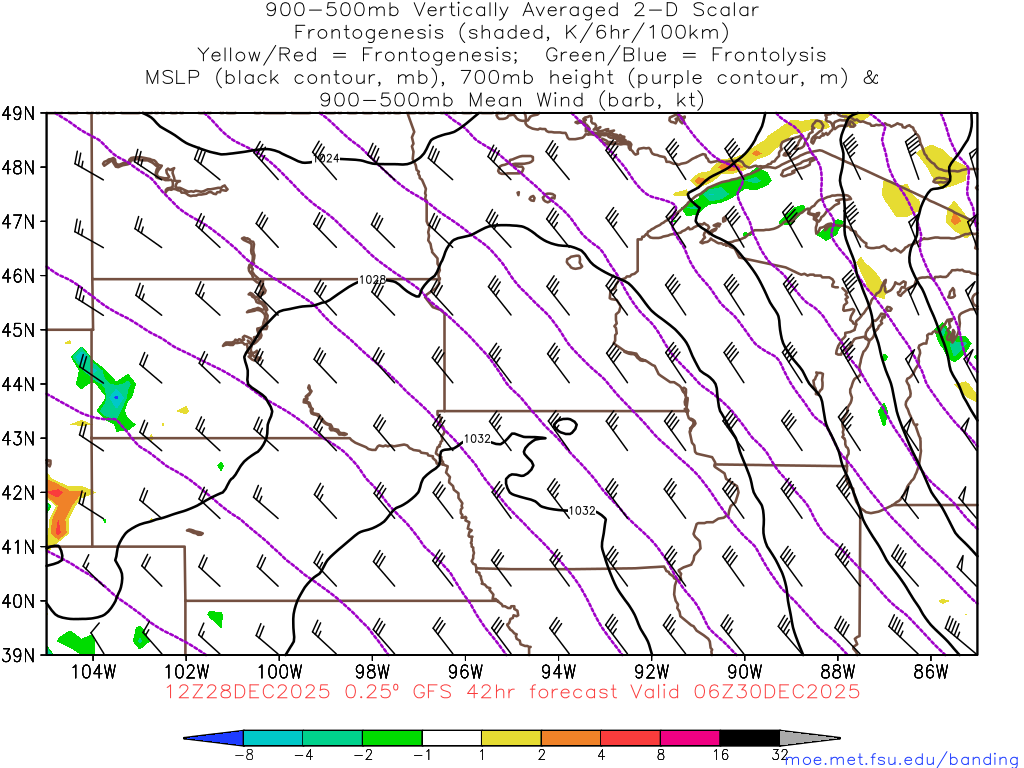
Task: Select the 86W longitude axis label
Action: [x=930, y=670]
